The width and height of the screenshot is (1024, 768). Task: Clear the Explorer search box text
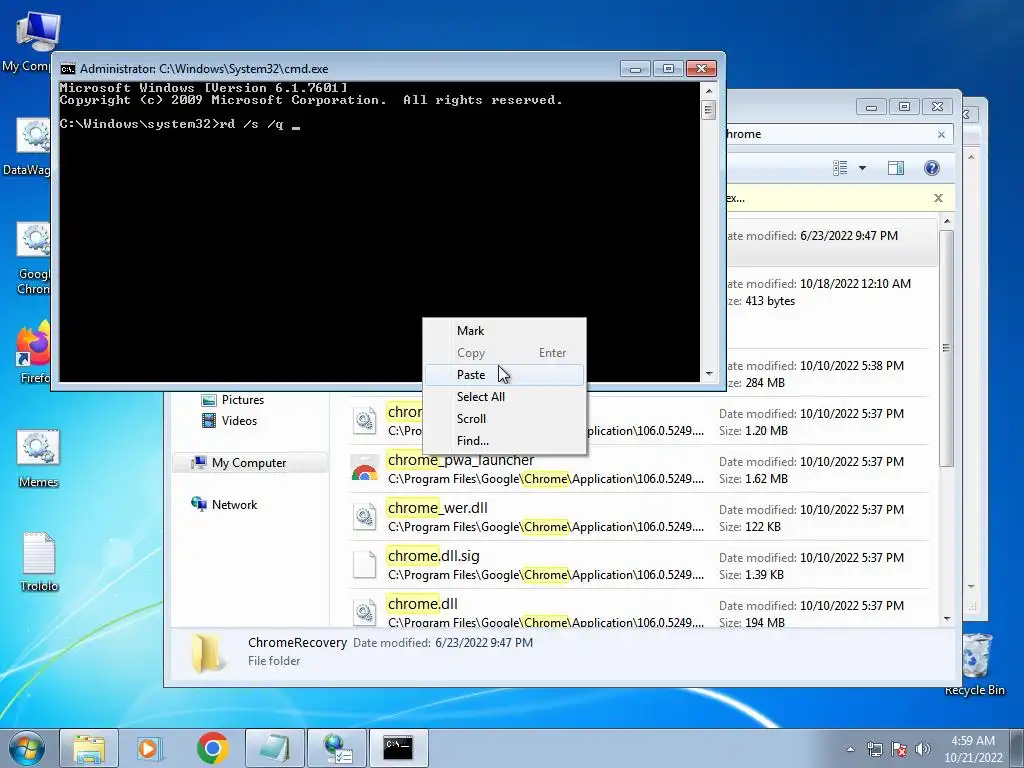(x=941, y=135)
